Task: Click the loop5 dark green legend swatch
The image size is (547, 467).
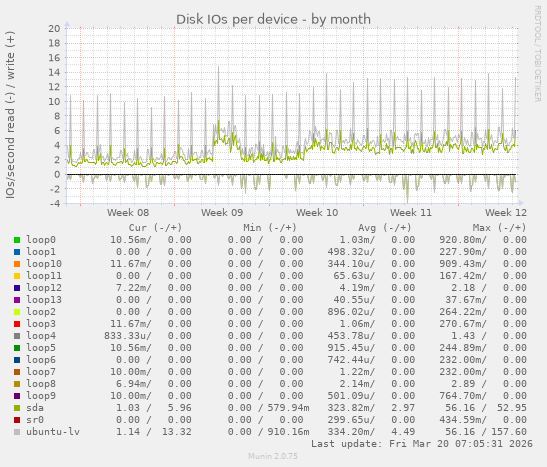Action: (x=17, y=348)
